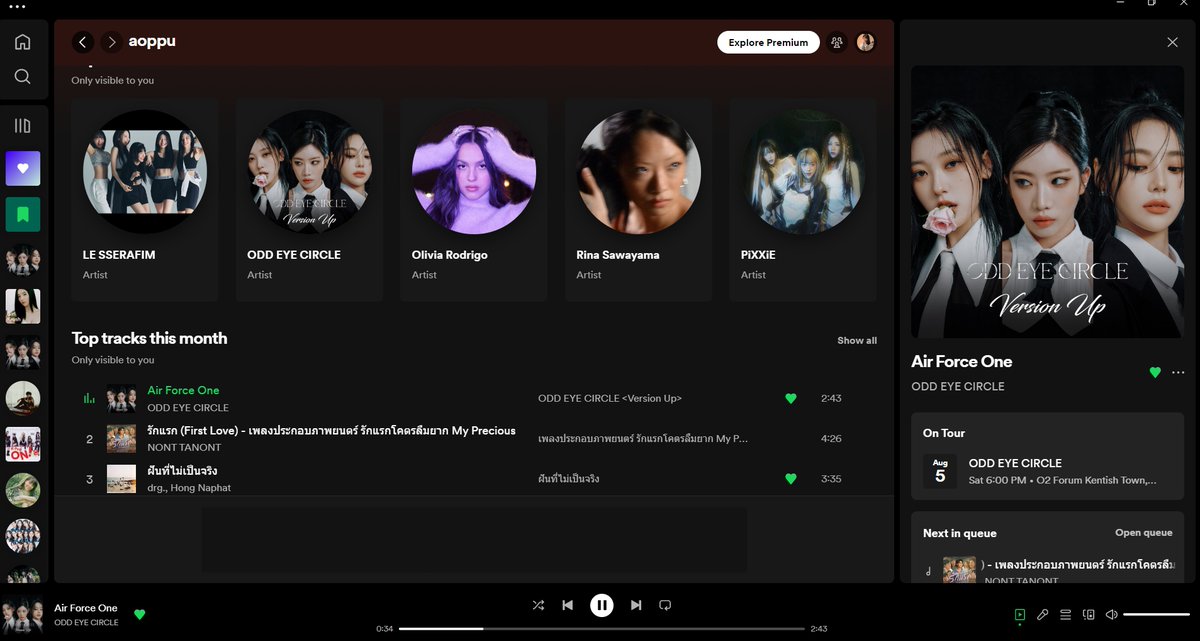Toggle Now Playing view icon
The height and width of the screenshot is (641, 1200).
[1019, 614]
